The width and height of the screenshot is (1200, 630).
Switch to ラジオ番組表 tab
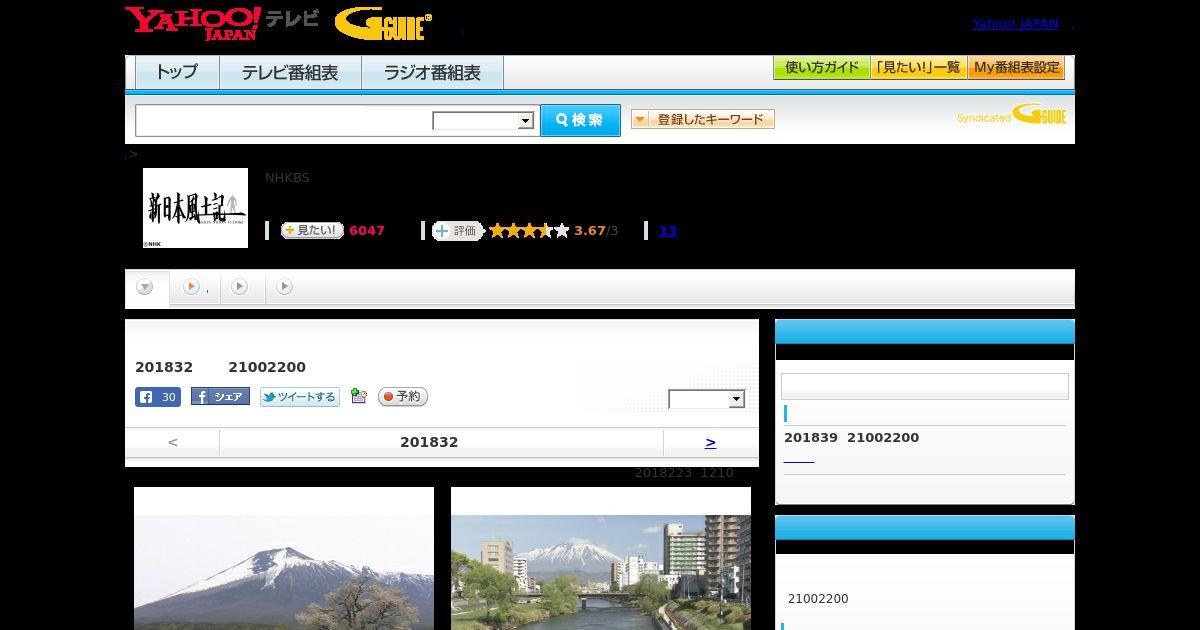point(432,73)
